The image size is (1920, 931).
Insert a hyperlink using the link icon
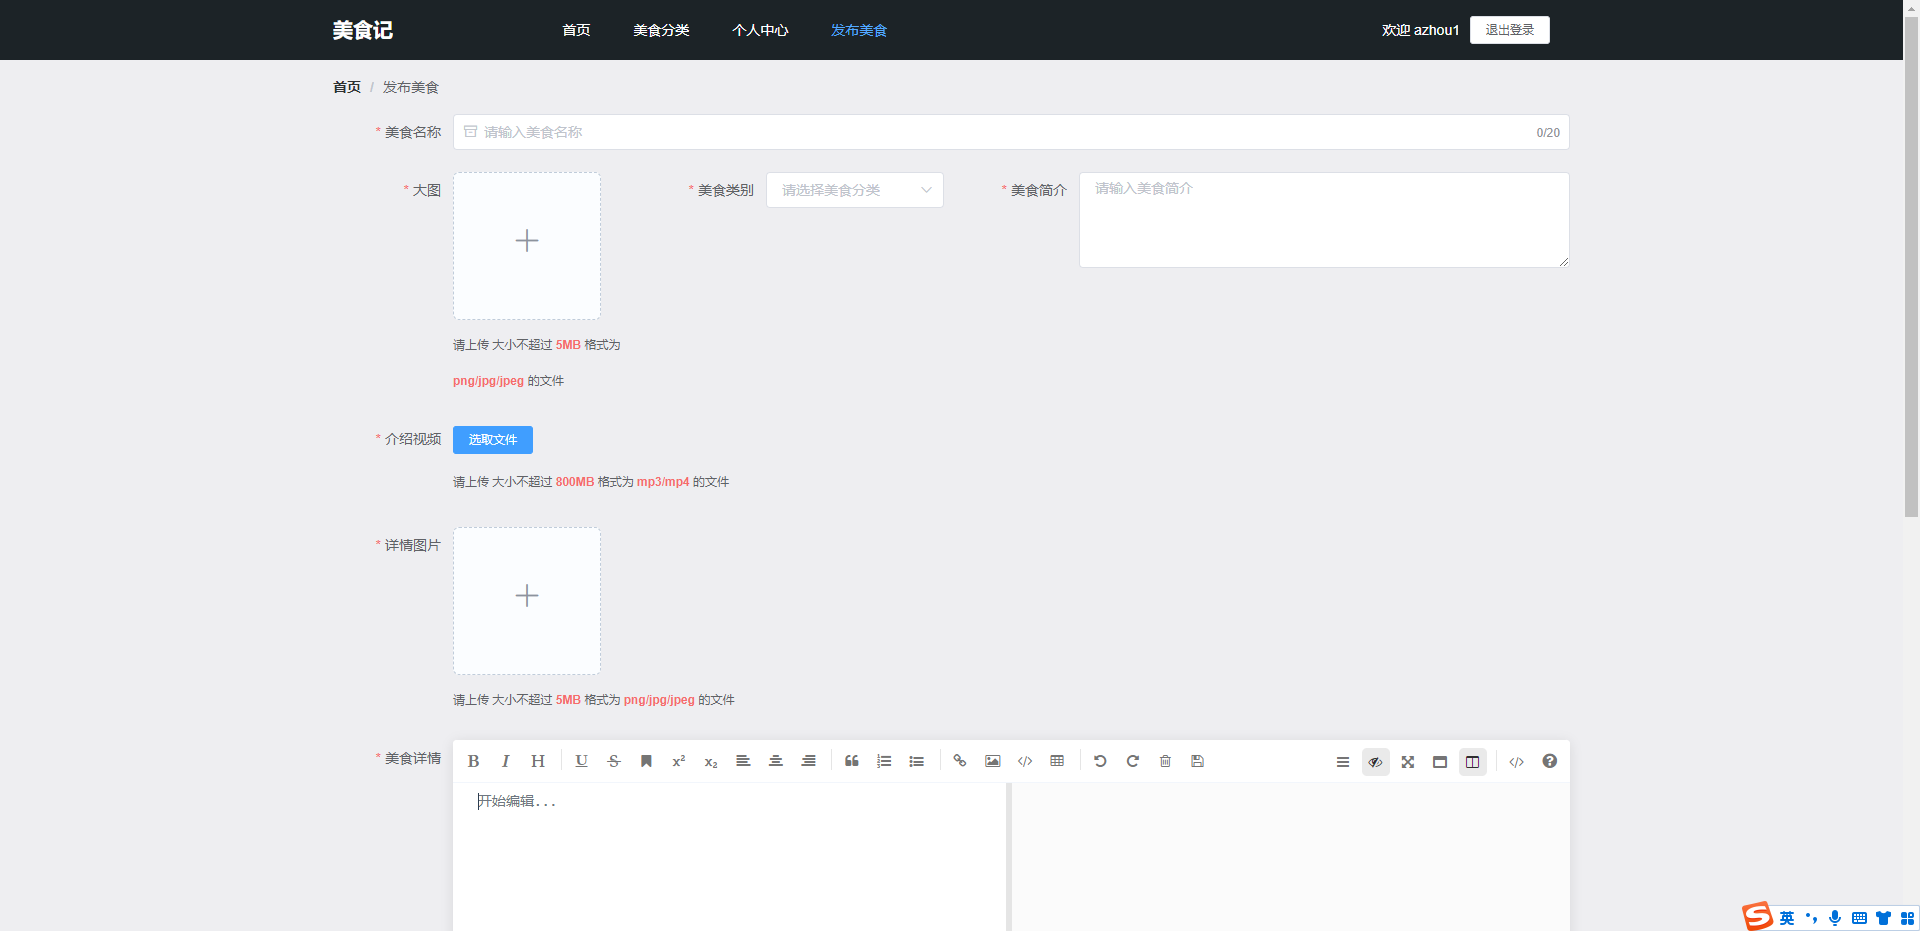coord(960,761)
